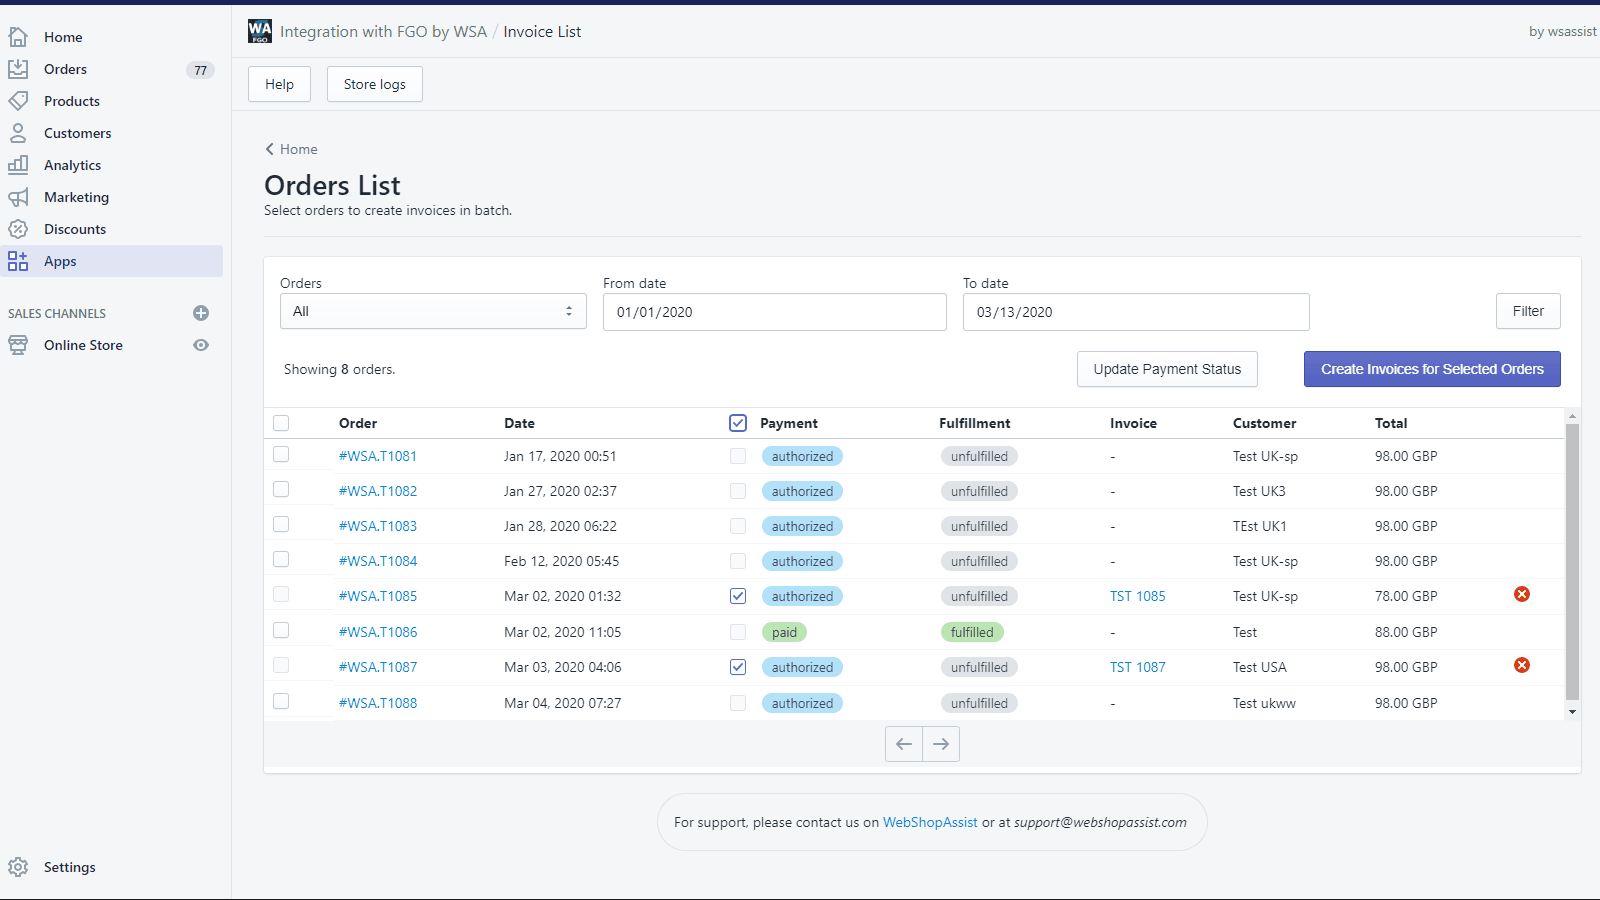Screen dimensions: 1600x900
Task: Click the red remove icon on the #WSA.T1087 row
Action: (1521, 665)
